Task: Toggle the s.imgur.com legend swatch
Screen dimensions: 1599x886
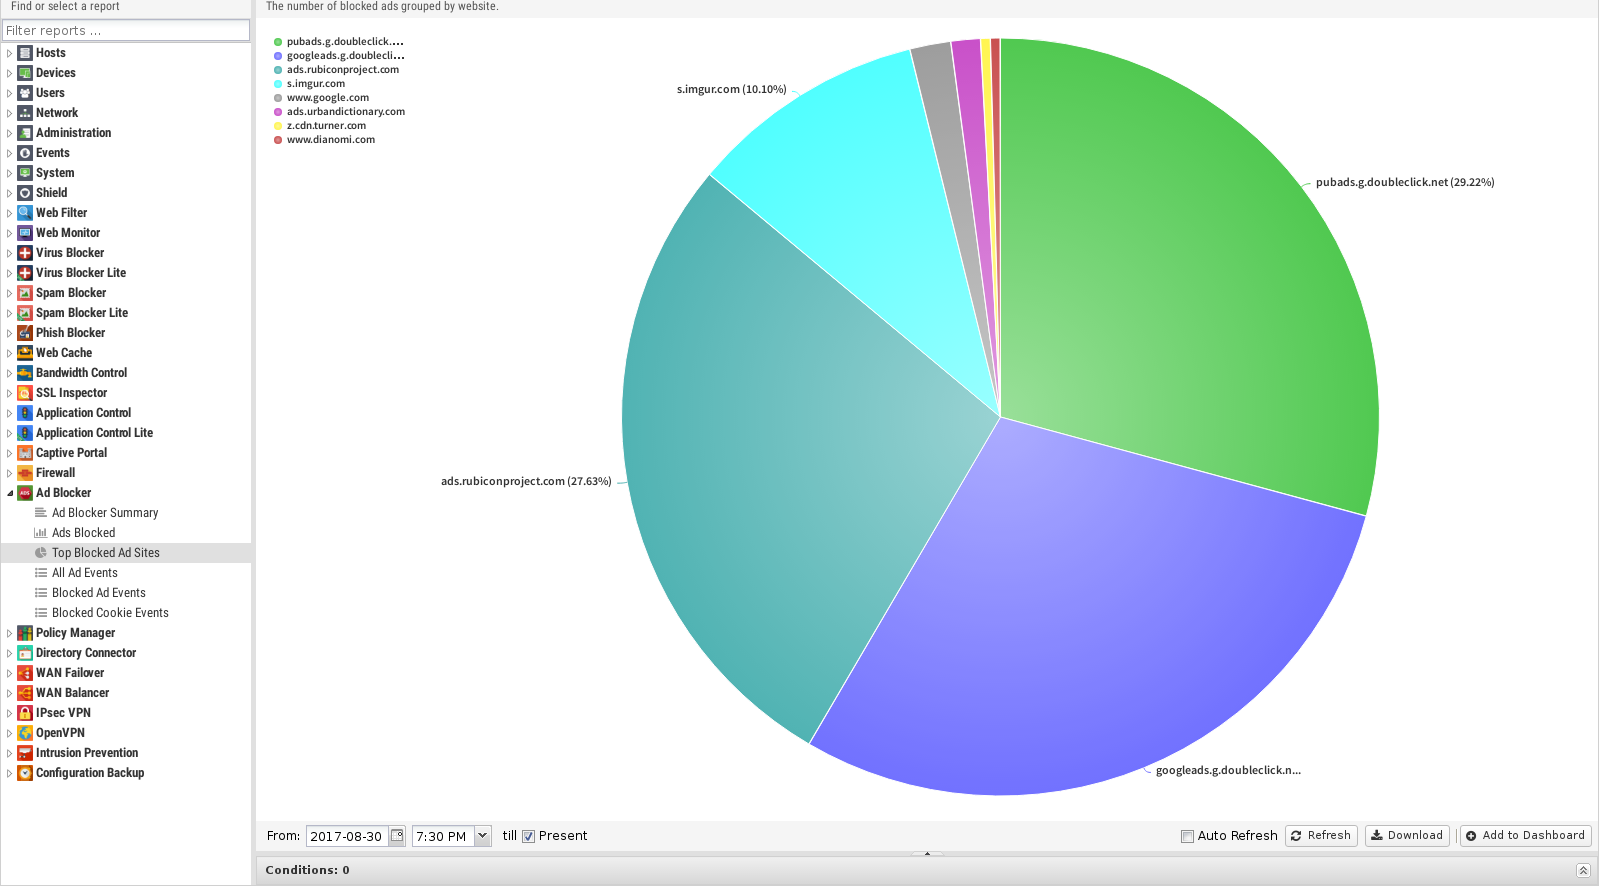Action: tap(278, 84)
